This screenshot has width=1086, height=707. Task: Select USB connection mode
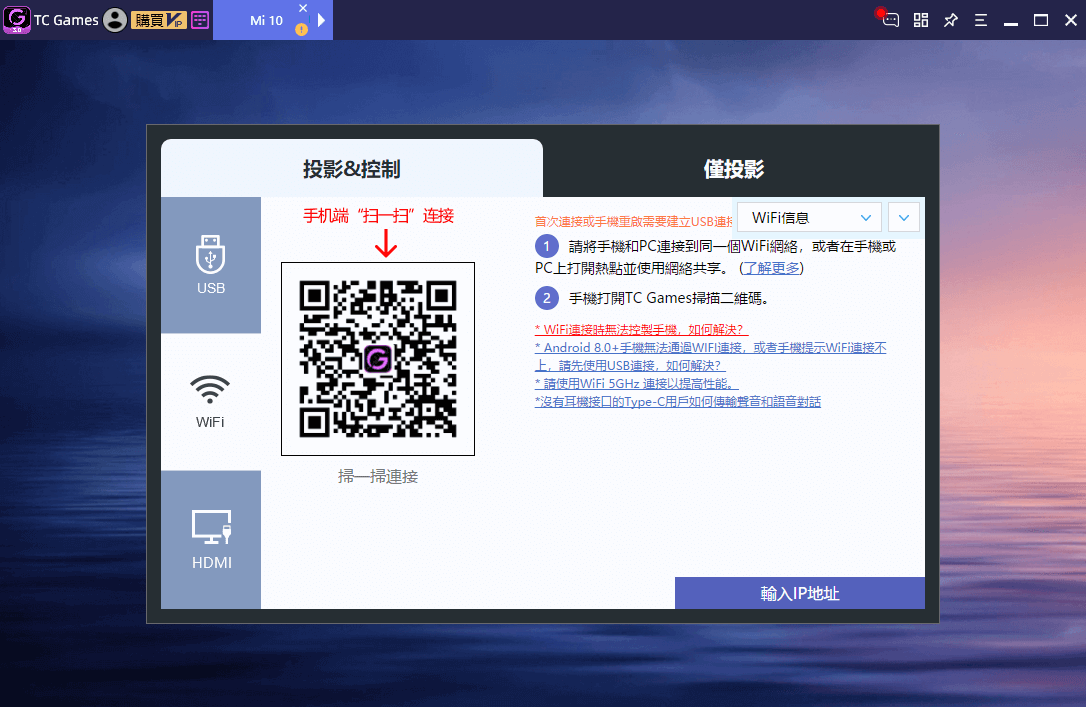pos(211,265)
